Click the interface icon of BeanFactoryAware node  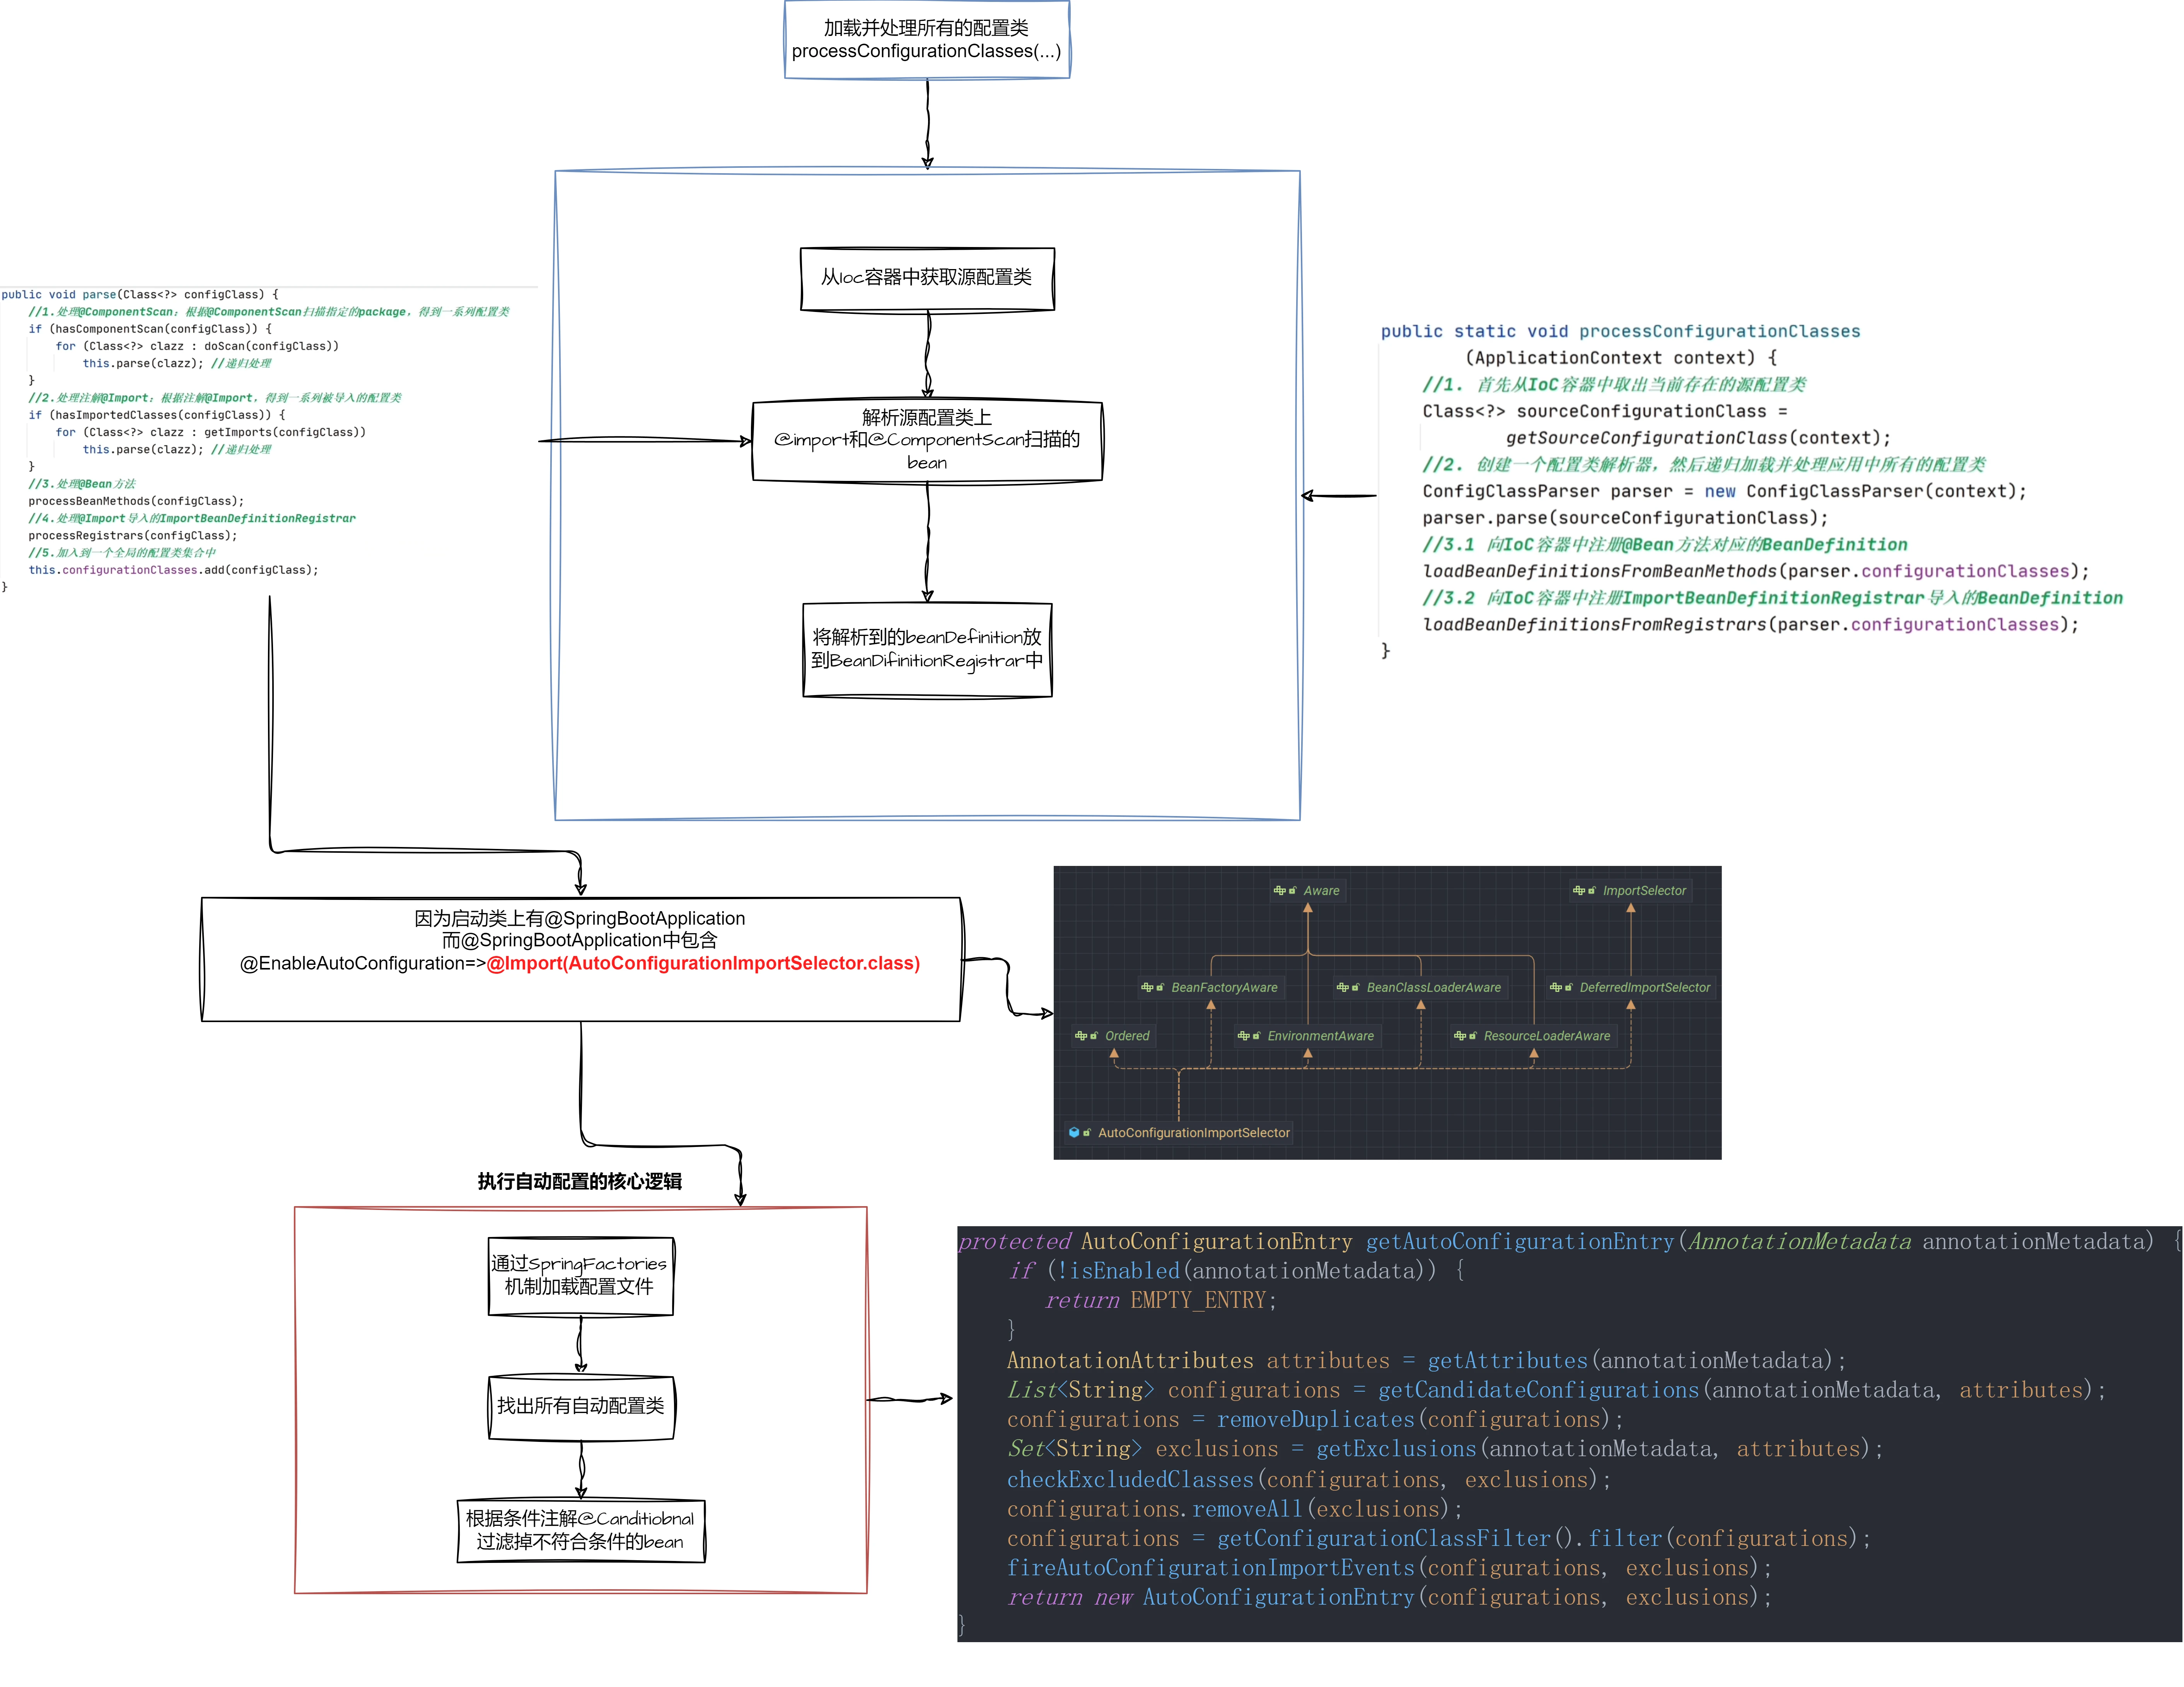click(1146, 987)
